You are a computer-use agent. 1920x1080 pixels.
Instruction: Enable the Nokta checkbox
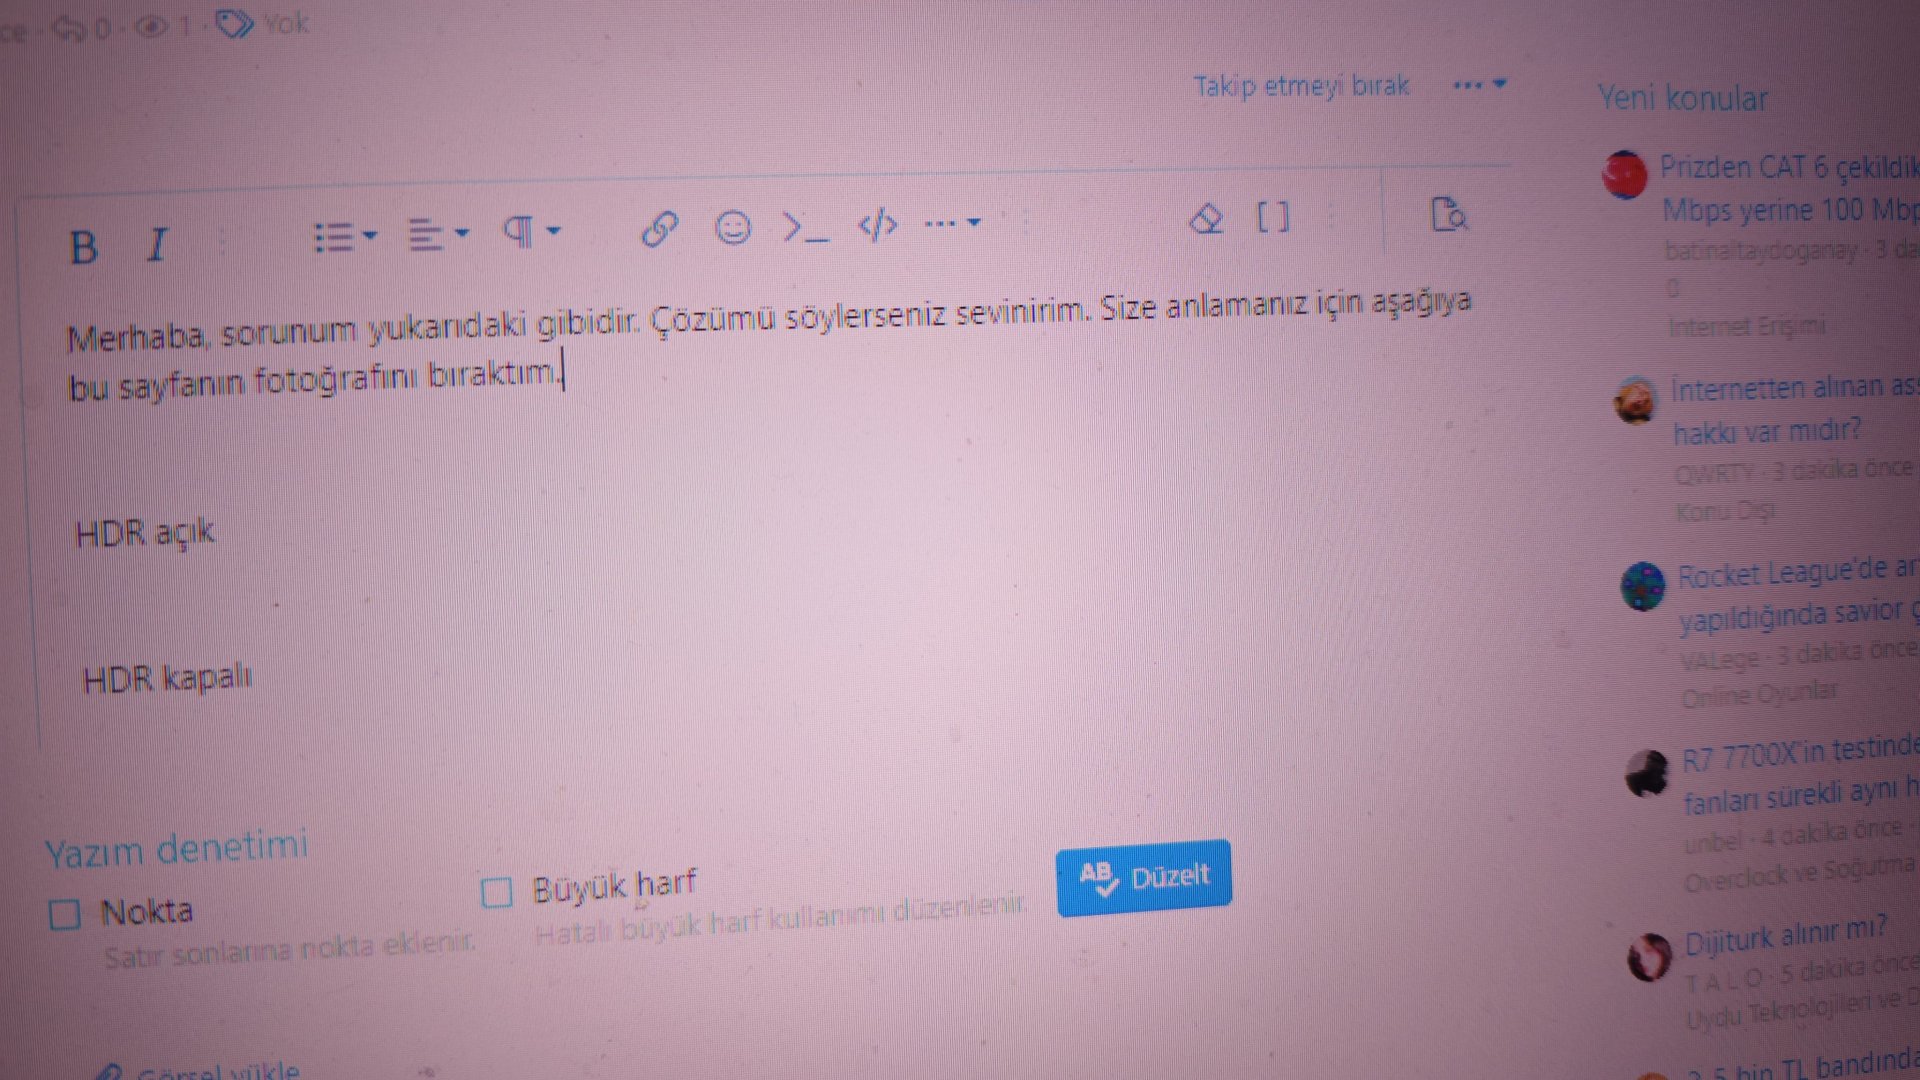click(x=65, y=914)
